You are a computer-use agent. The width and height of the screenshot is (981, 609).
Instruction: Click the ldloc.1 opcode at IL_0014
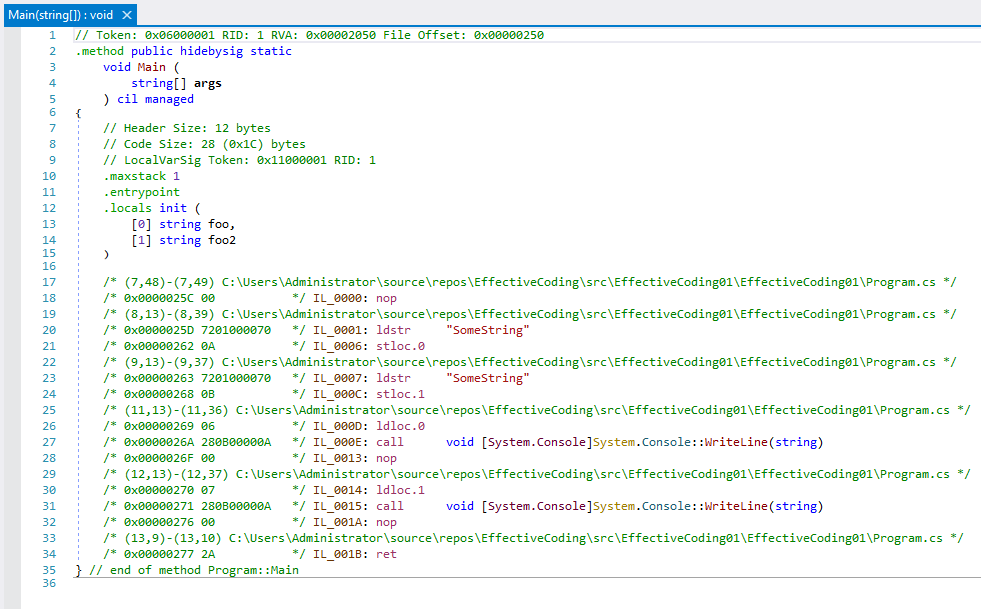coord(401,490)
